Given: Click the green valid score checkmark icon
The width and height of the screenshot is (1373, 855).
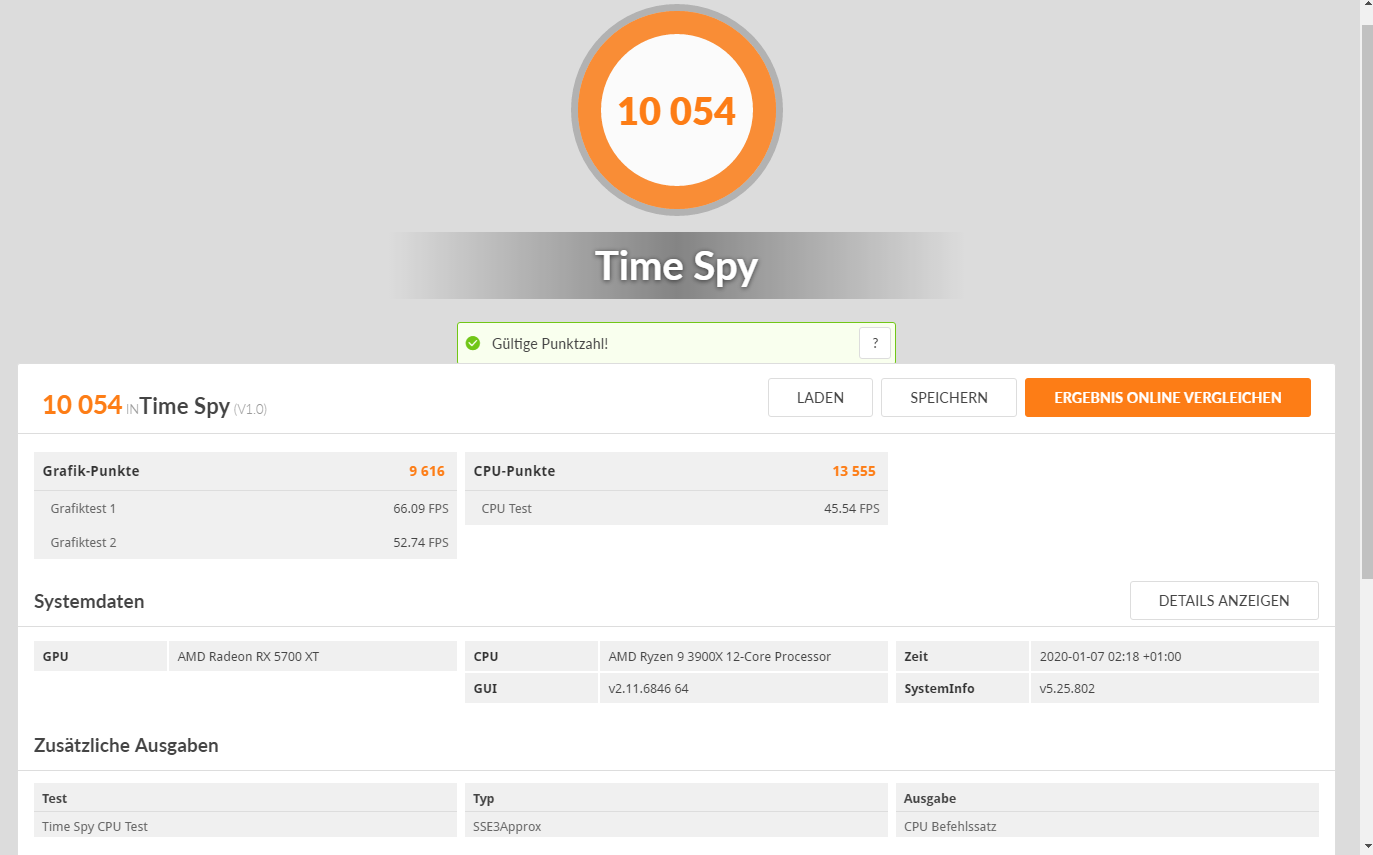Looking at the screenshot, I should point(473,343).
